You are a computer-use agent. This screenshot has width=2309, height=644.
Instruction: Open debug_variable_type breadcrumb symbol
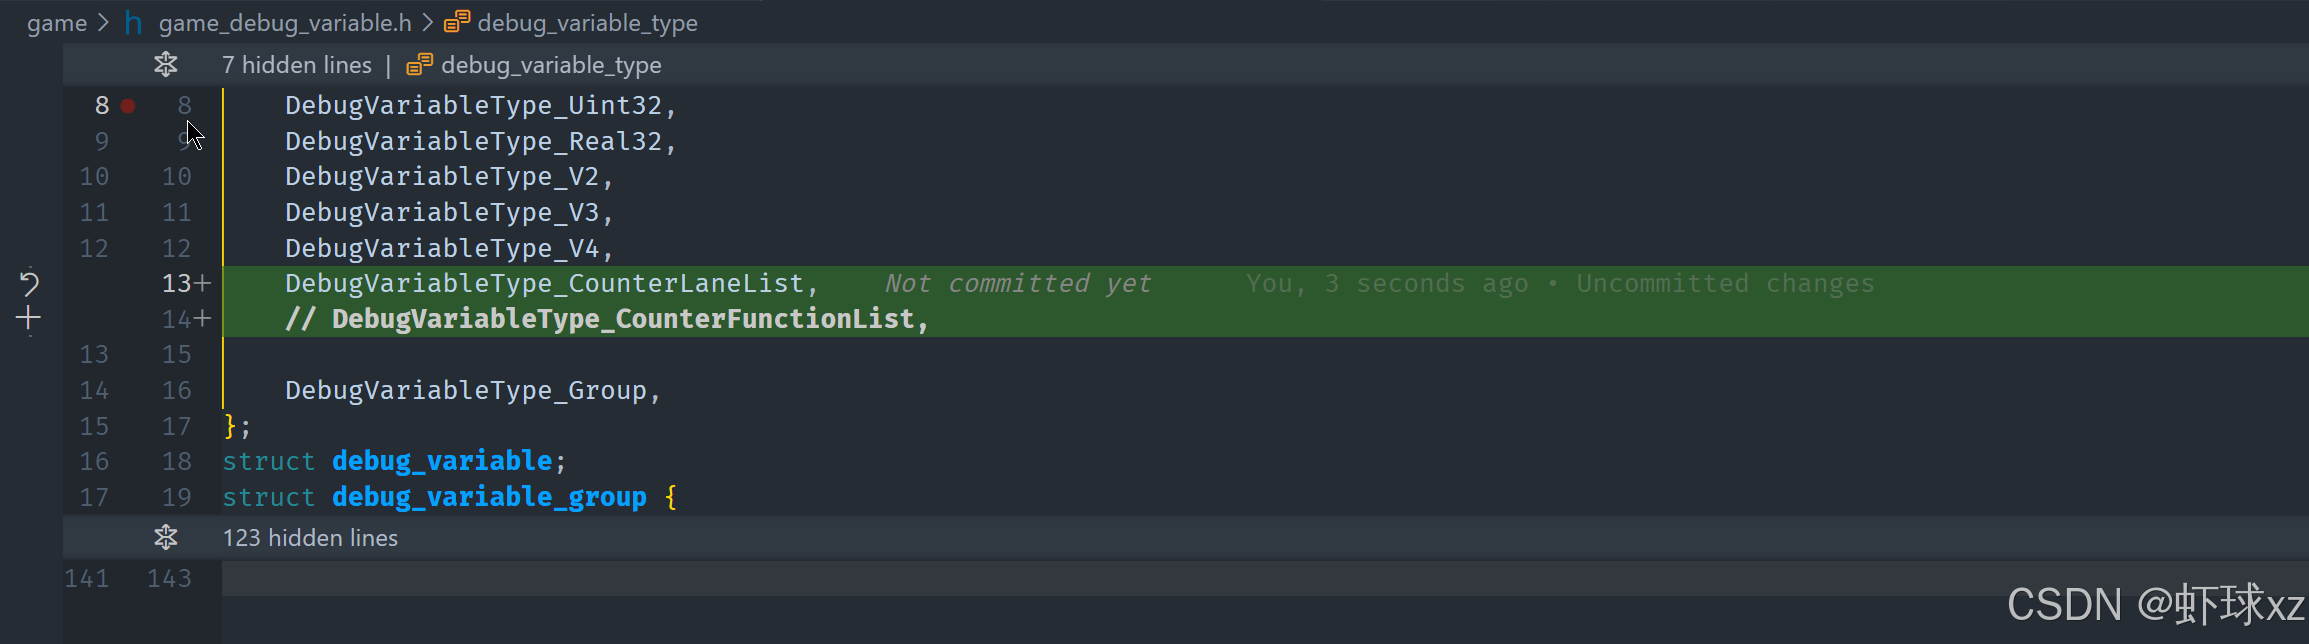click(x=587, y=23)
